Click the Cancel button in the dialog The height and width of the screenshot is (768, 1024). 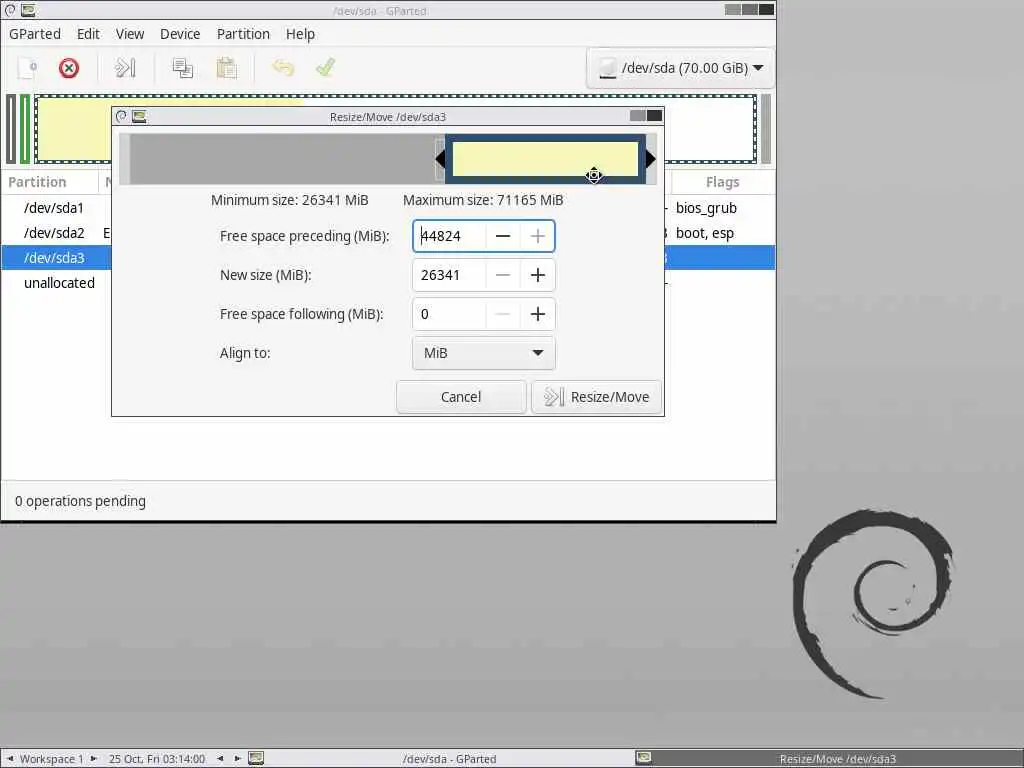pyautogui.click(x=461, y=397)
